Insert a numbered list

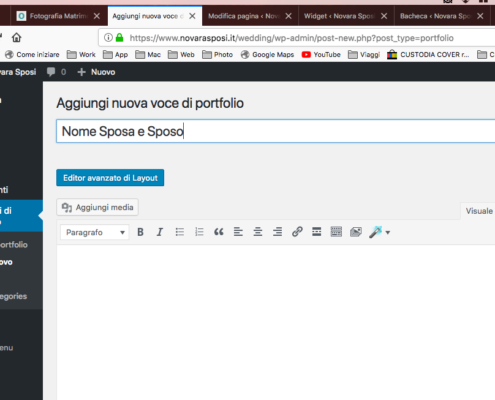(199, 232)
